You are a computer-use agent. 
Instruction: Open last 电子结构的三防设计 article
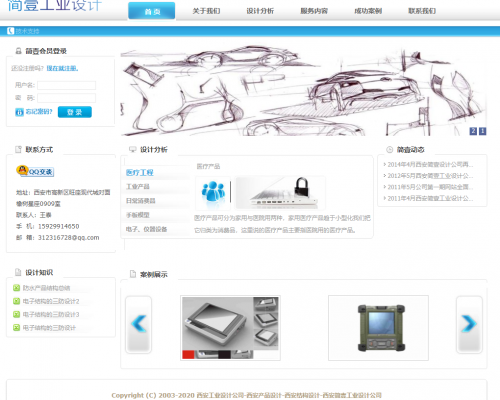[x=49, y=328]
